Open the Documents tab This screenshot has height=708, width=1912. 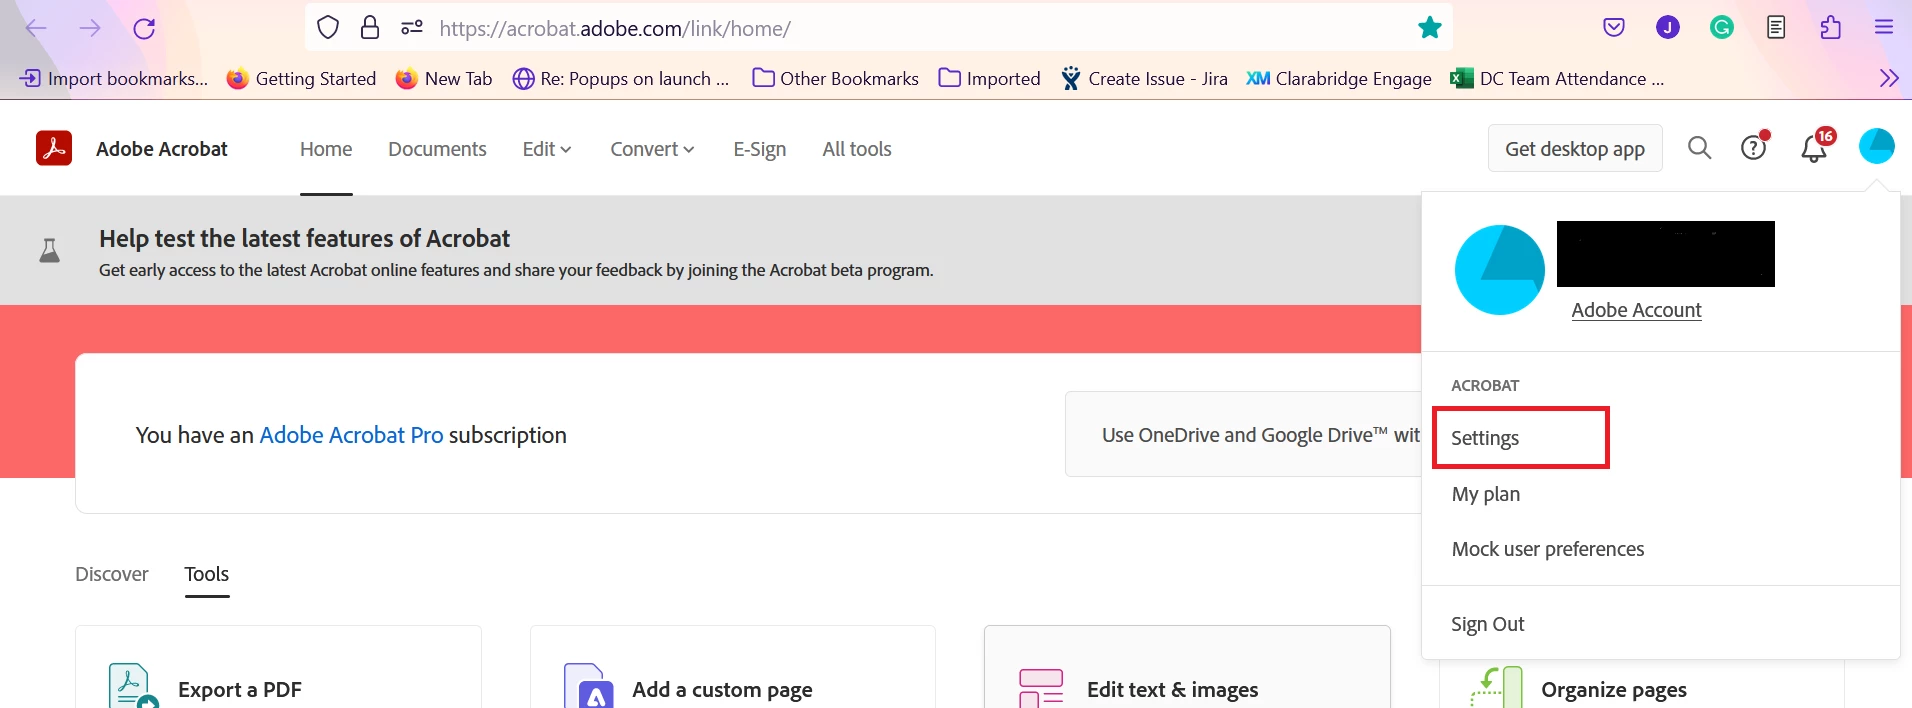[x=437, y=149]
